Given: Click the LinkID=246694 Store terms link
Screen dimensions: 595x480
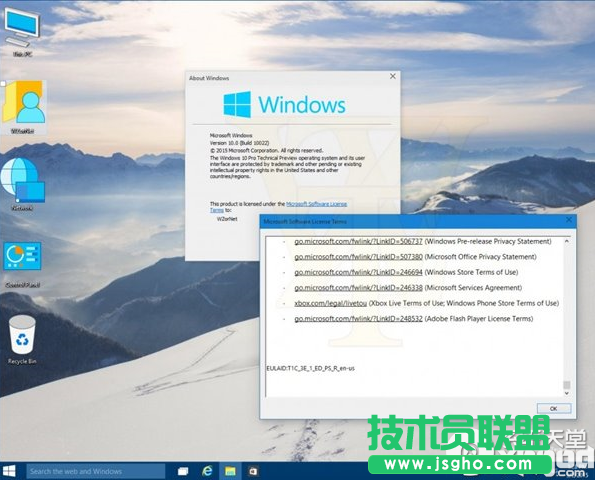Looking at the screenshot, I should (x=358, y=272).
